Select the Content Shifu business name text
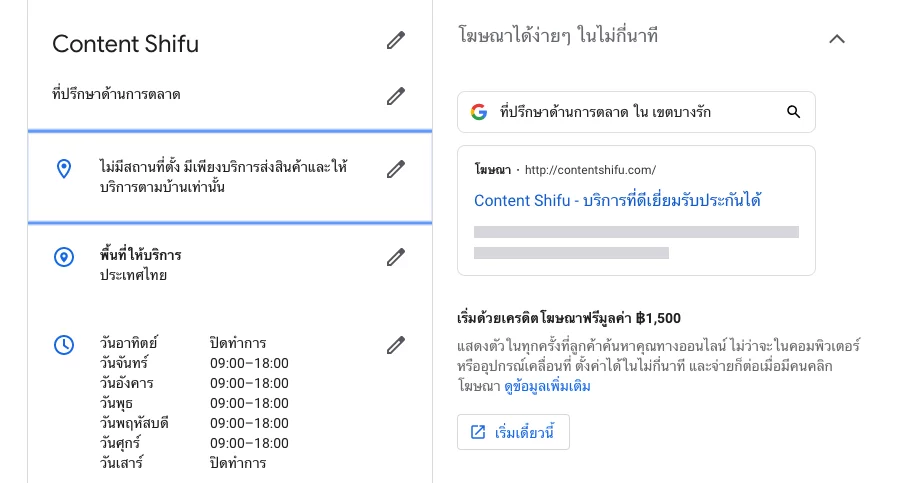This screenshot has height=483, width=902. [x=125, y=44]
